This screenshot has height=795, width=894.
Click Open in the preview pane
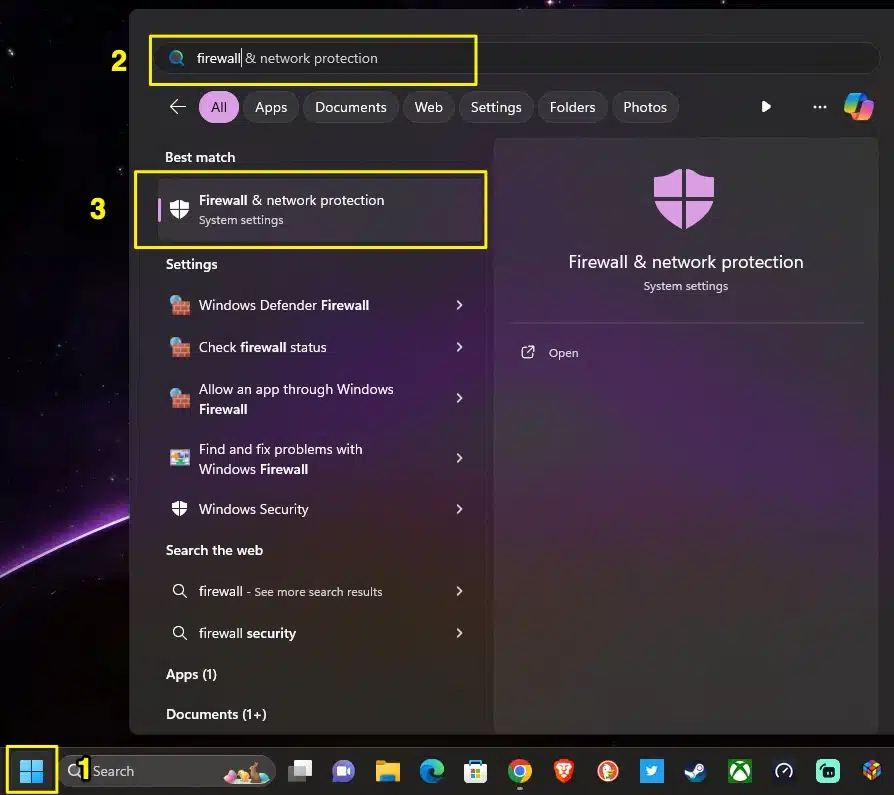pyautogui.click(x=563, y=353)
